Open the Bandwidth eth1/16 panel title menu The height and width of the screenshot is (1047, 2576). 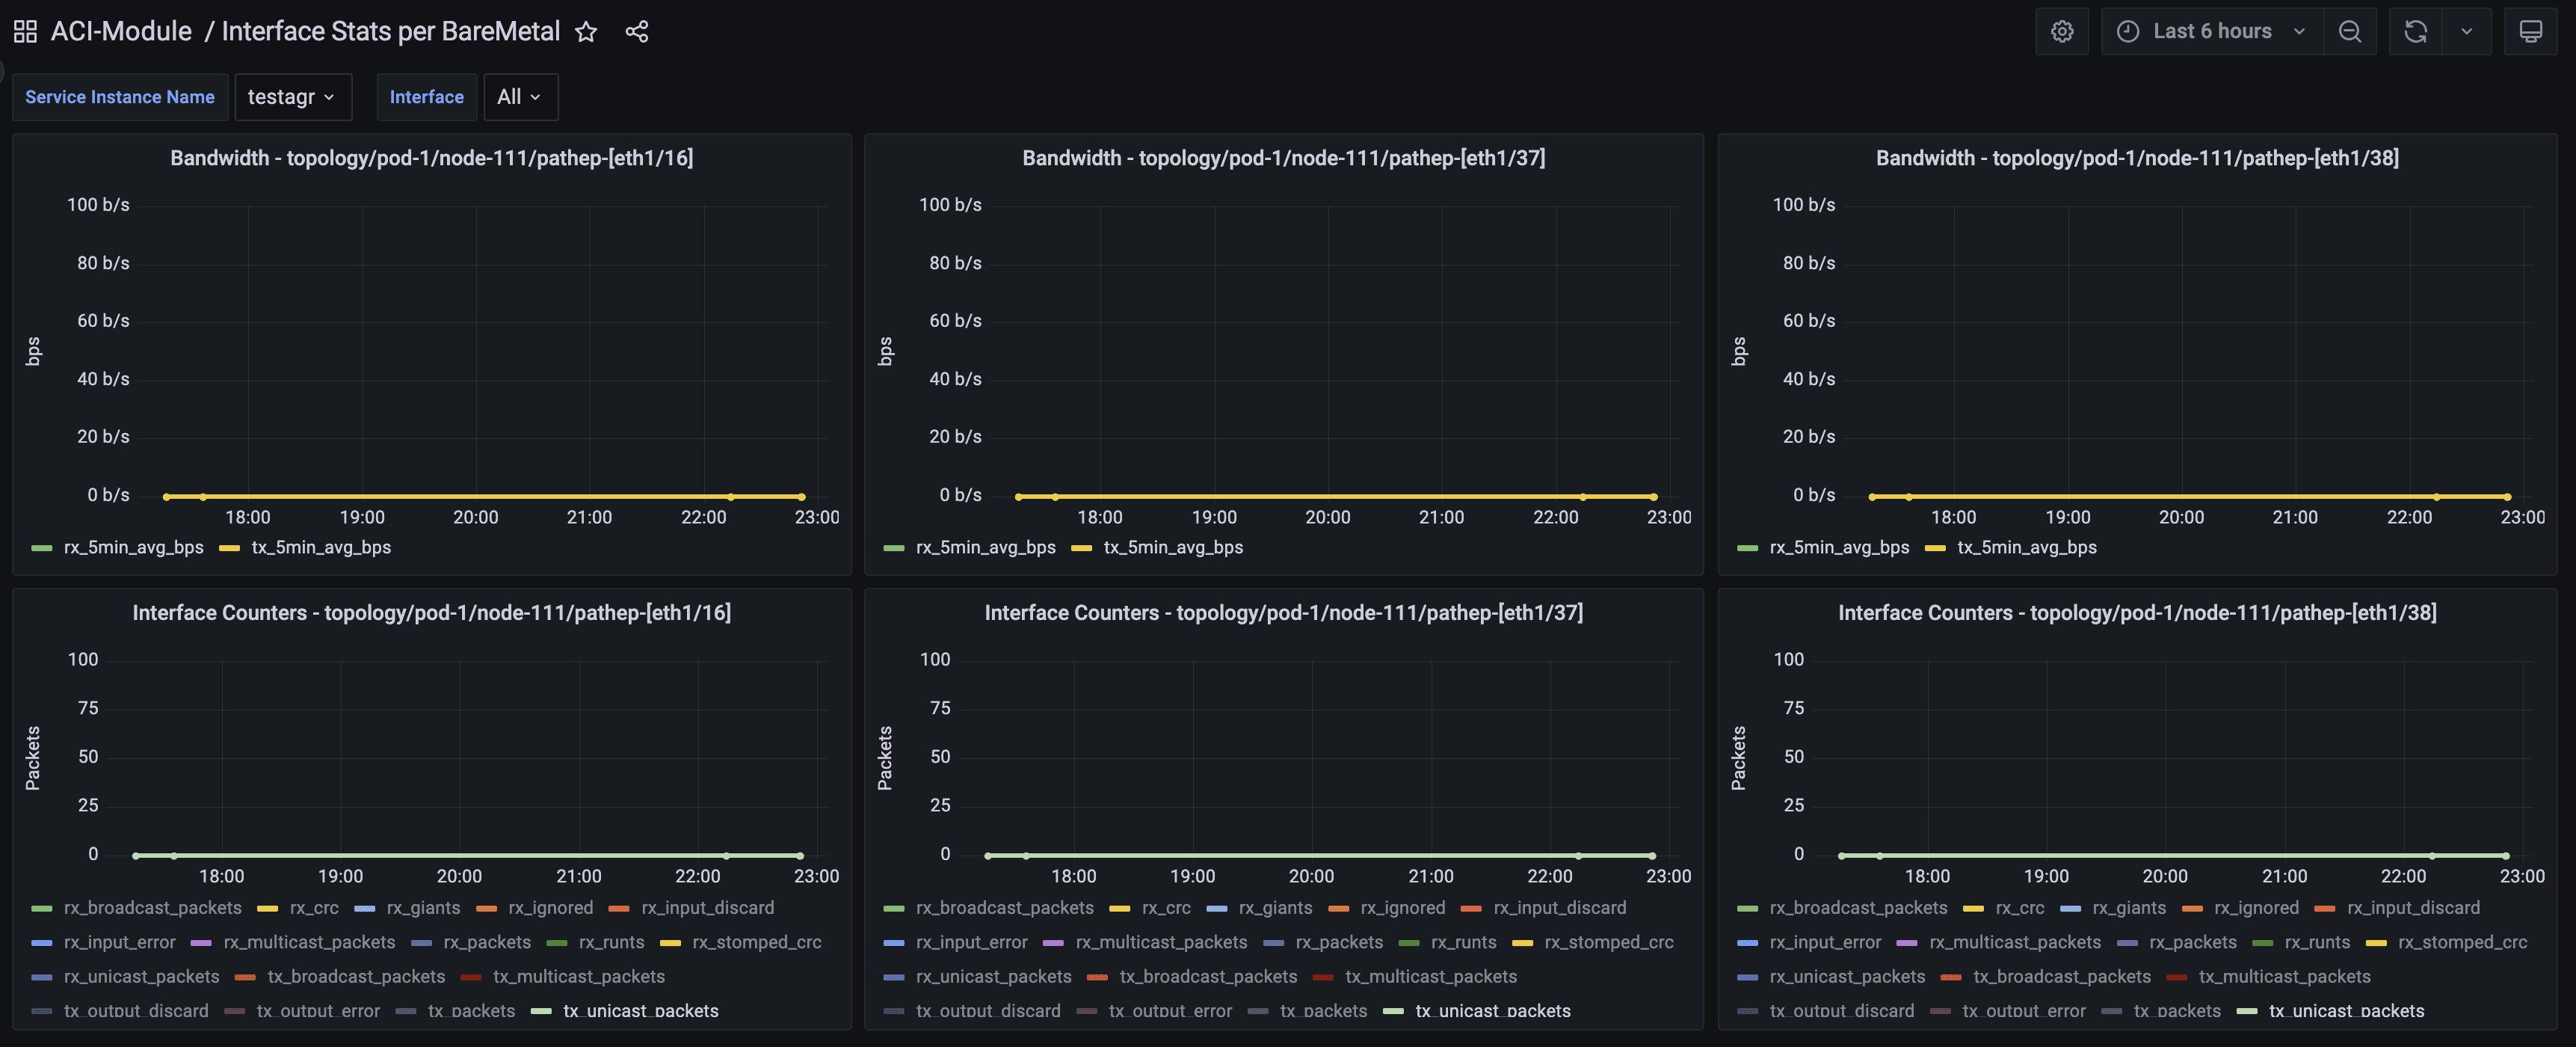click(x=431, y=158)
